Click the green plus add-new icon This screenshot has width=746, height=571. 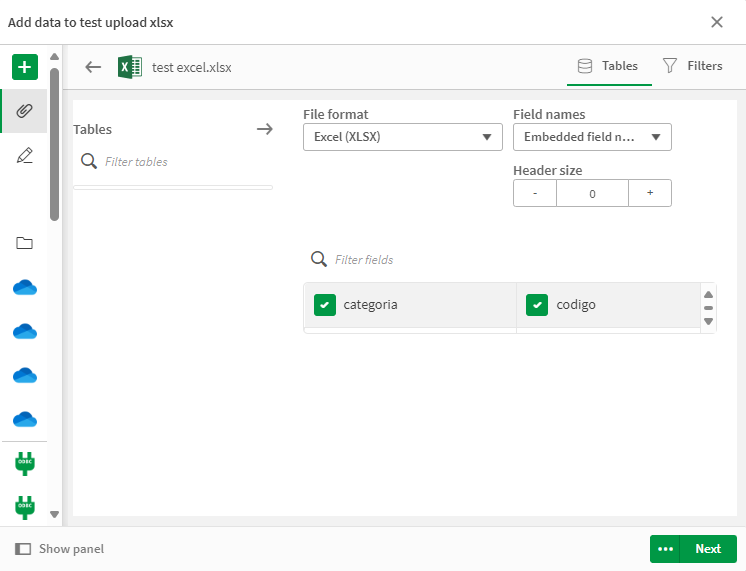point(25,68)
